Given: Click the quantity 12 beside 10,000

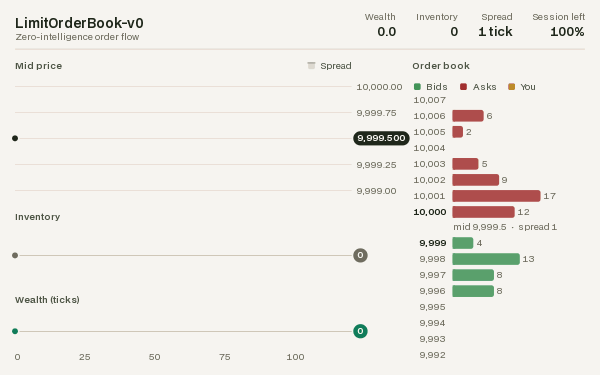Looking at the screenshot, I should (523, 212).
